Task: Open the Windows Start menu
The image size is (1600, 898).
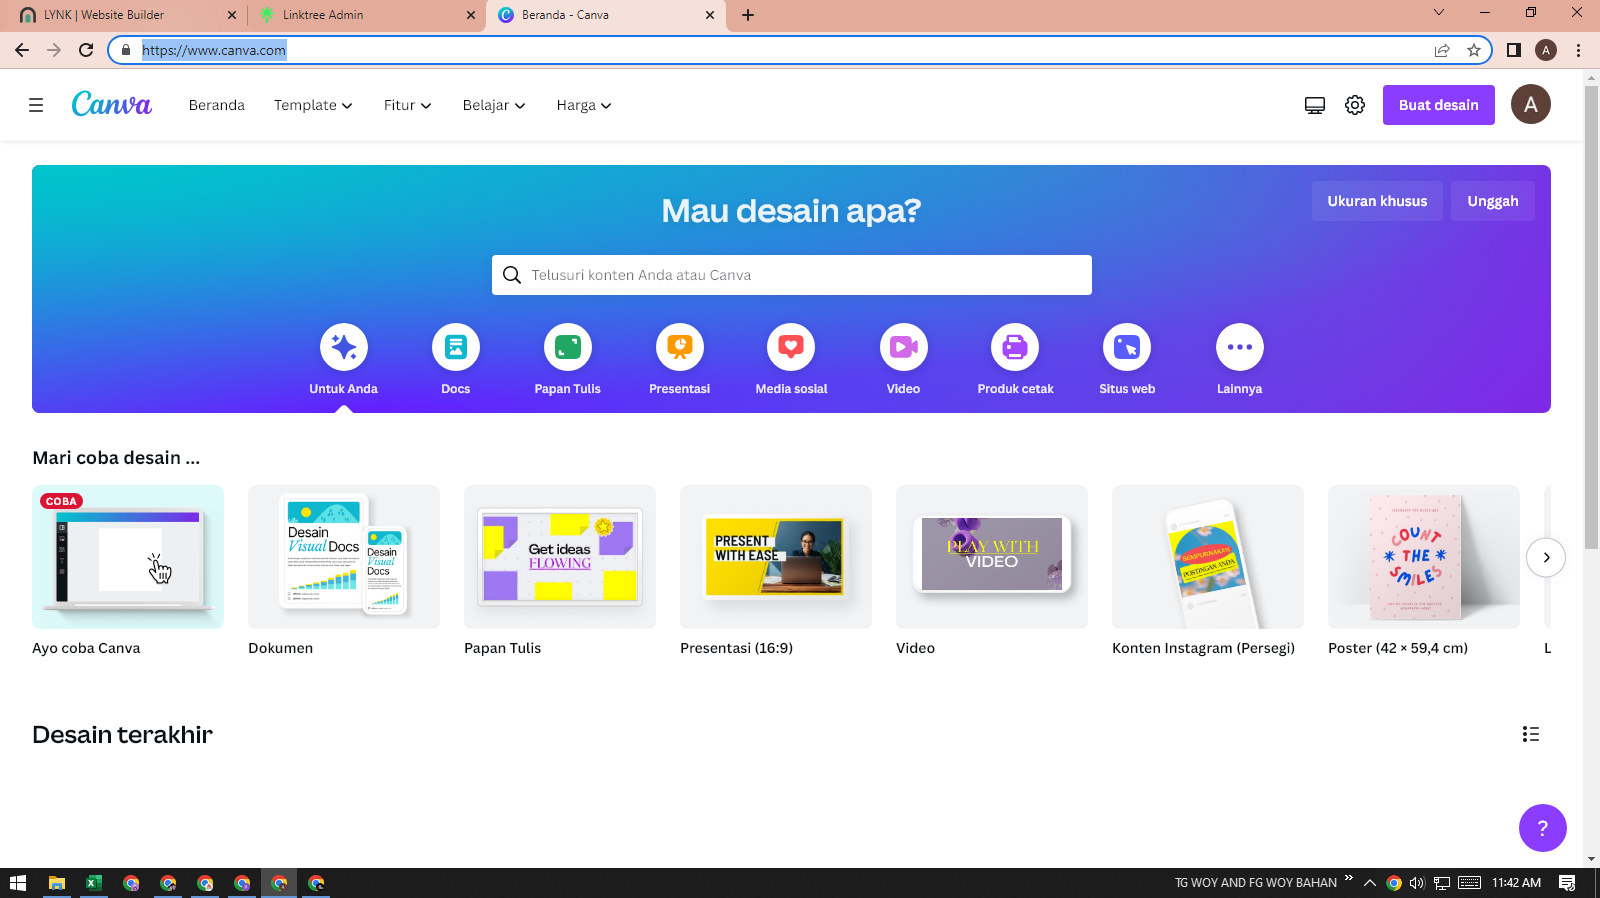Action: pyautogui.click(x=17, y=883)
